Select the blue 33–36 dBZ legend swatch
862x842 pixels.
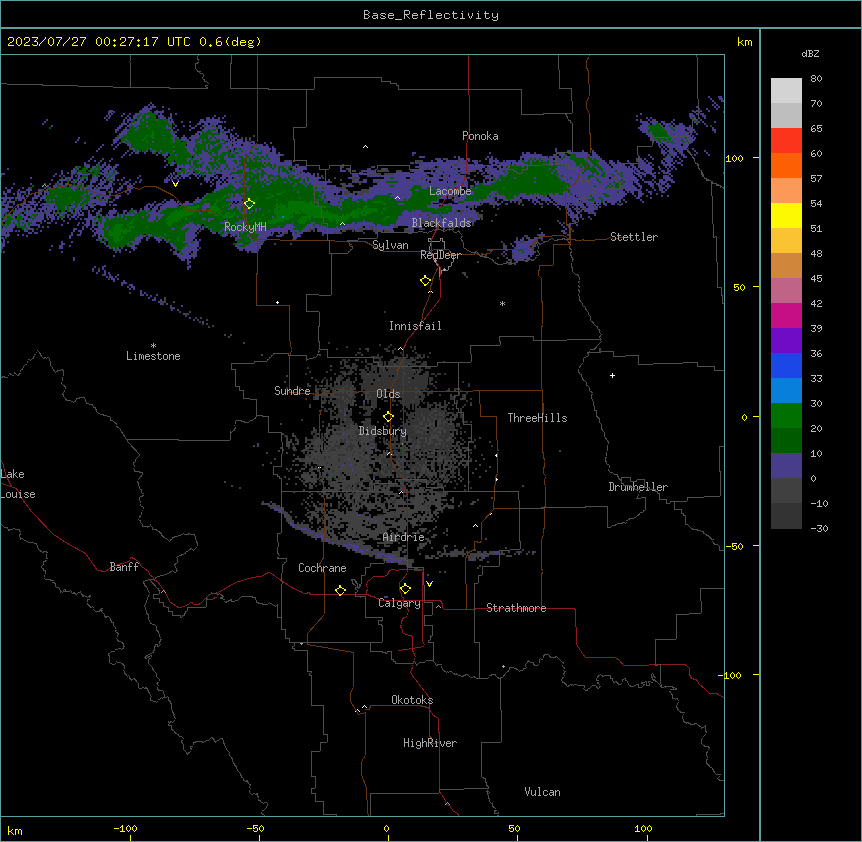point(786,365)
